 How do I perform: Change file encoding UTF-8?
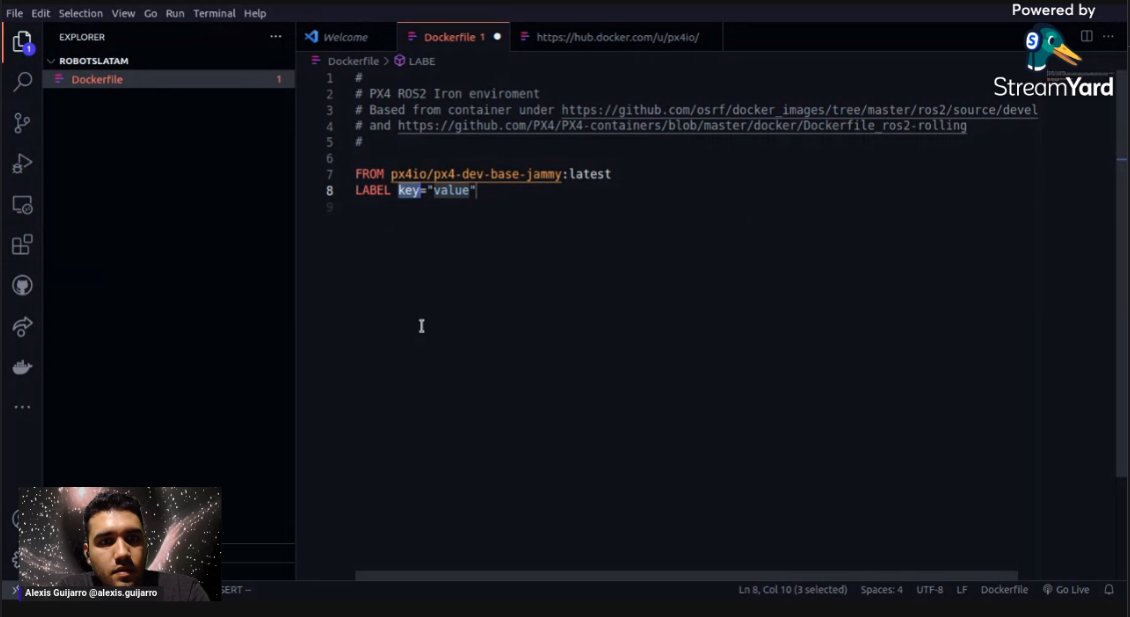[930, 590]
